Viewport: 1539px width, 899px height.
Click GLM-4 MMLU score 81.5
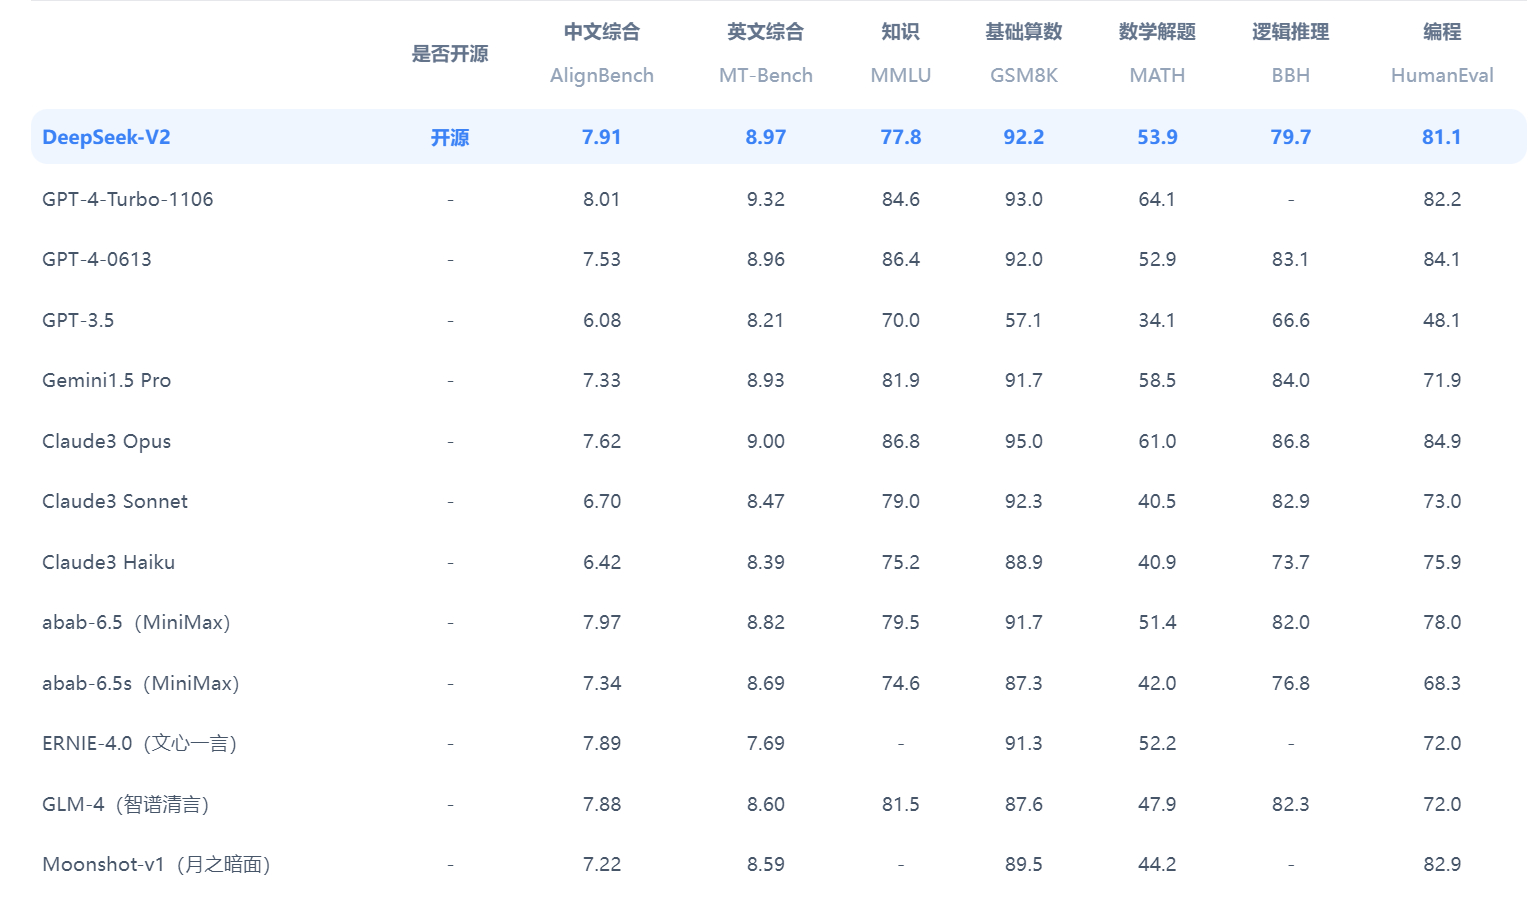[901, 804]
